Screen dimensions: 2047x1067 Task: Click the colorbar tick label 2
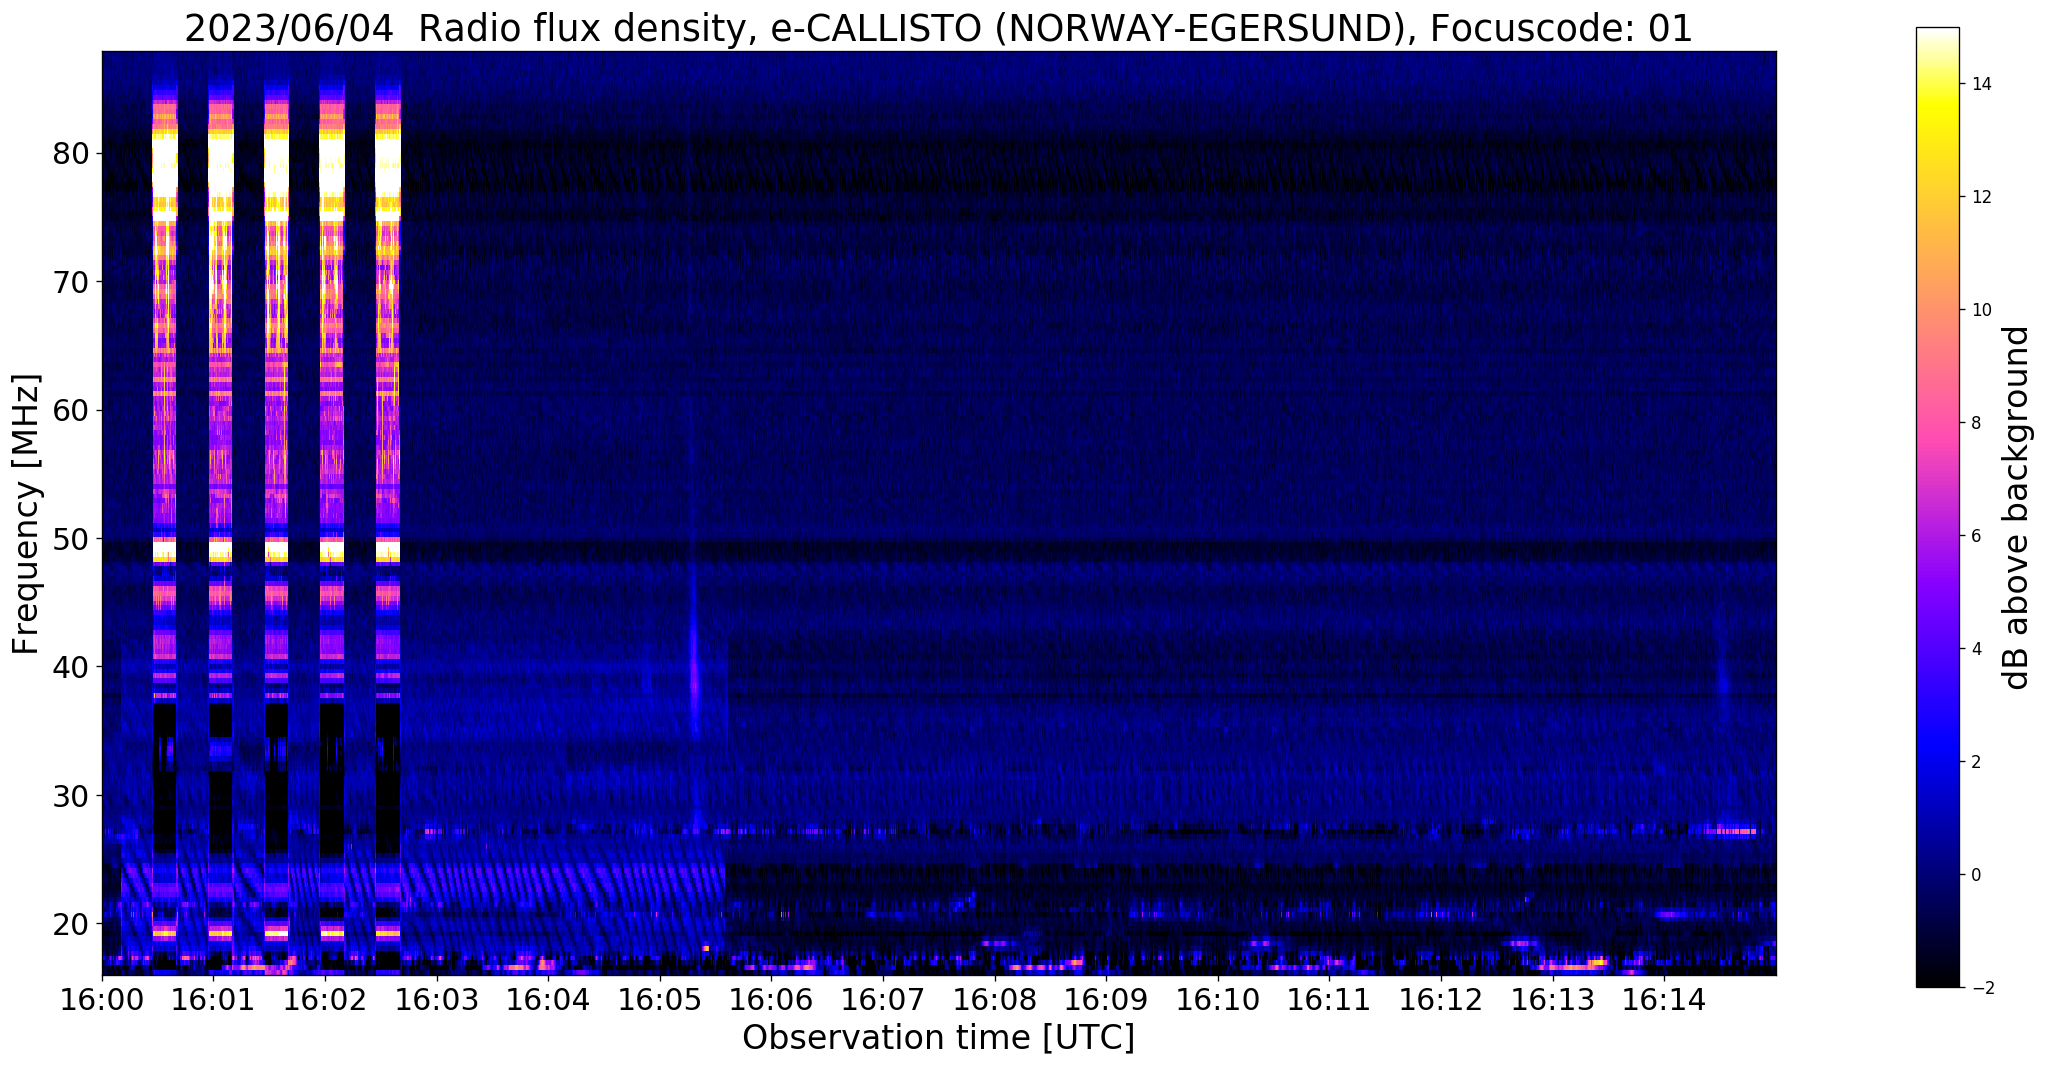pyautogui.click(x=1975, y=762)
